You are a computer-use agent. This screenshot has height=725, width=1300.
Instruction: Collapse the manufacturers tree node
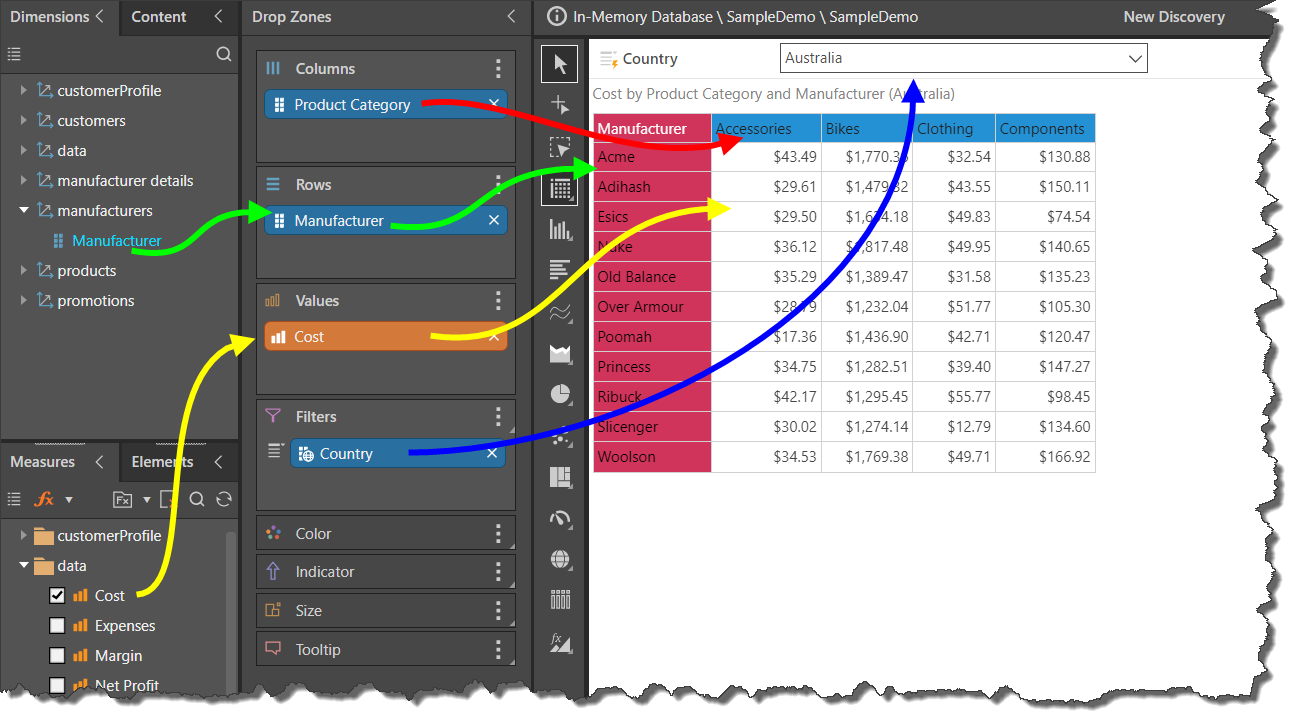tap(24, 211)
